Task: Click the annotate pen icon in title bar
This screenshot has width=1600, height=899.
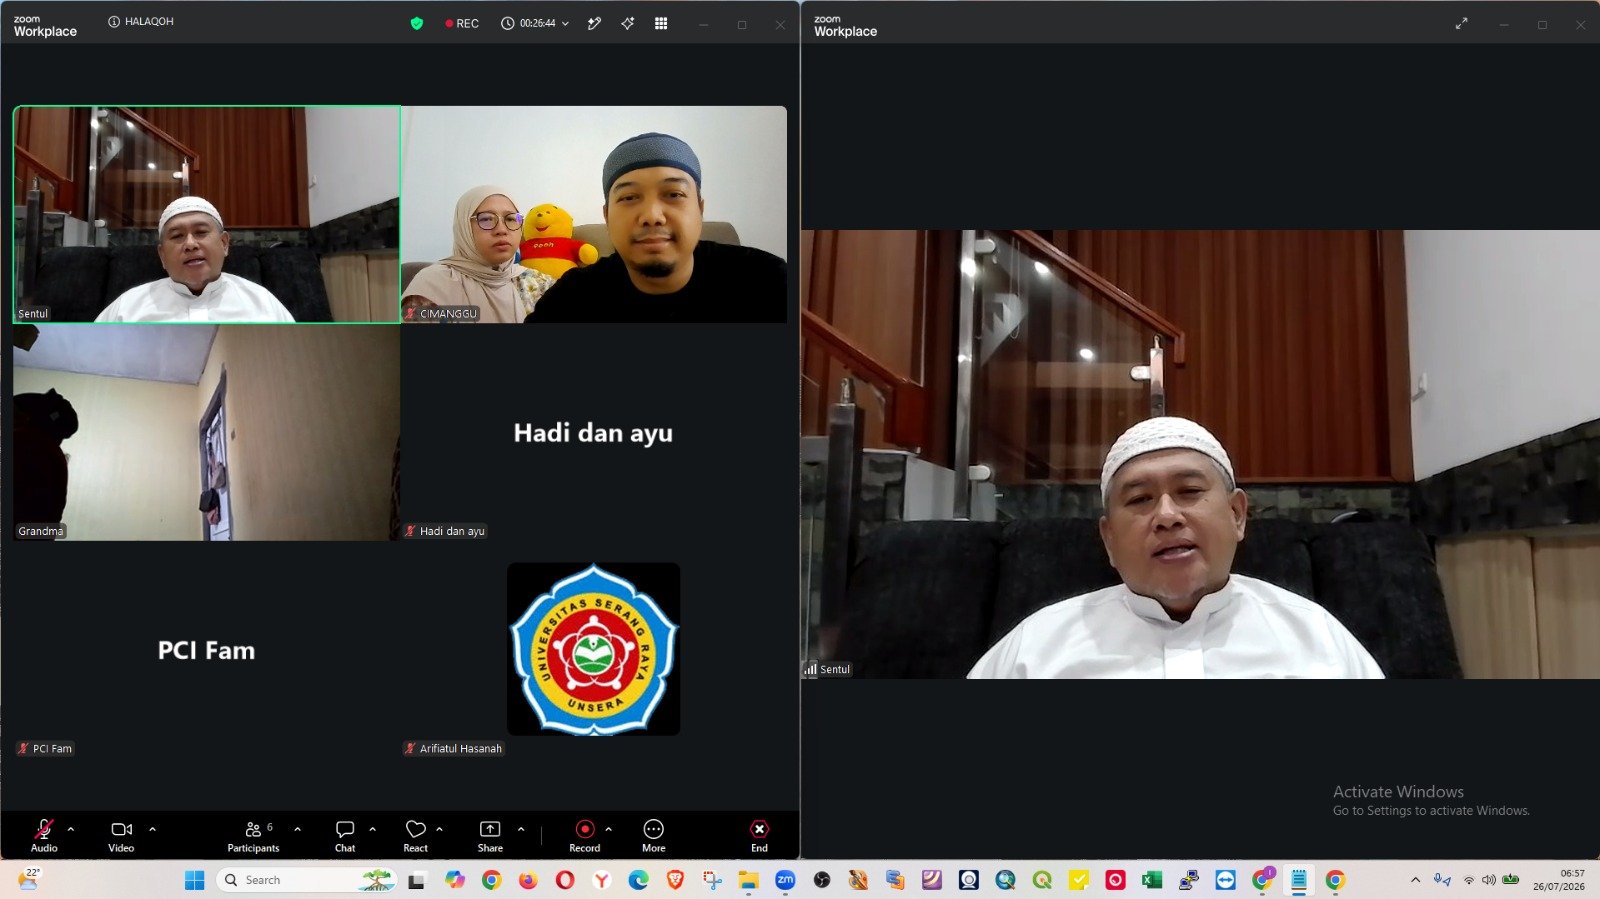Action: 594,23
